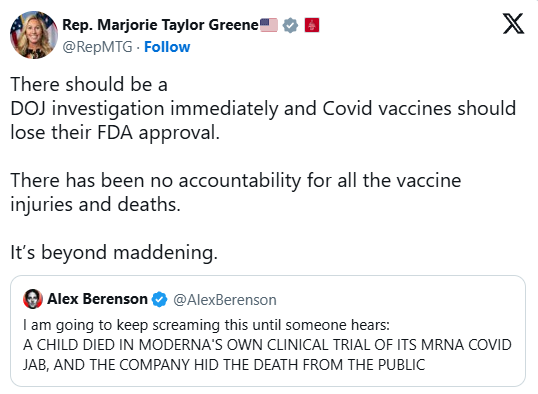The height and width of the screenshot is (394, 538).
Task: Follow the @RepMTG account
Action: tap(167, 47)
